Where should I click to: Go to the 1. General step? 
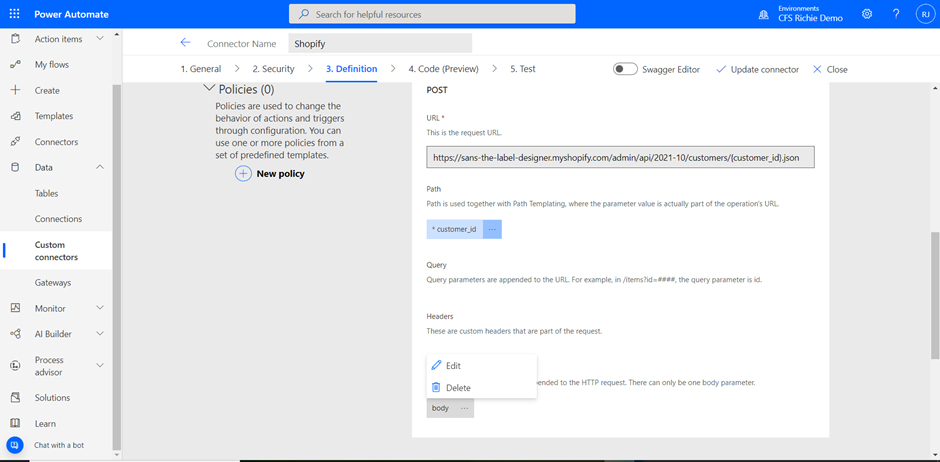pos(201,69)
